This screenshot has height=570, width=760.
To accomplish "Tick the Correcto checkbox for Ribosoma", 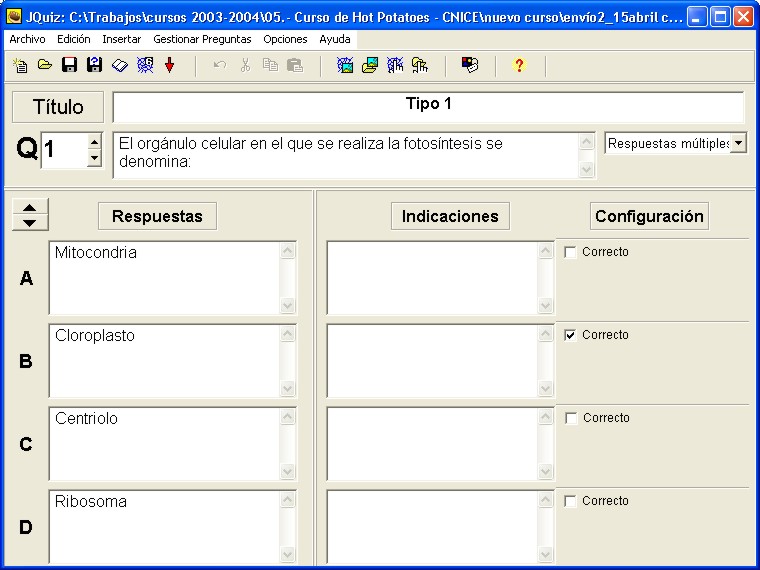I will pos(571,502).
